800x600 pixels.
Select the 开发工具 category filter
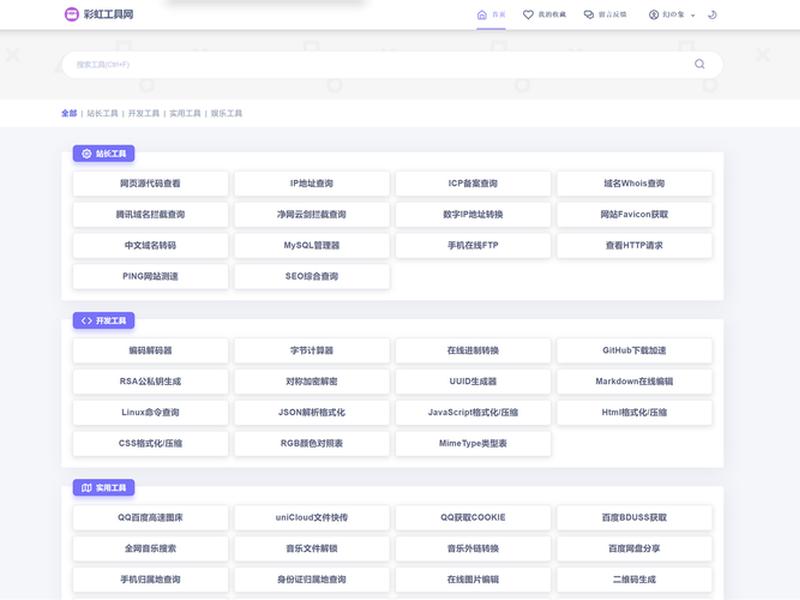(x=144, y=113)
